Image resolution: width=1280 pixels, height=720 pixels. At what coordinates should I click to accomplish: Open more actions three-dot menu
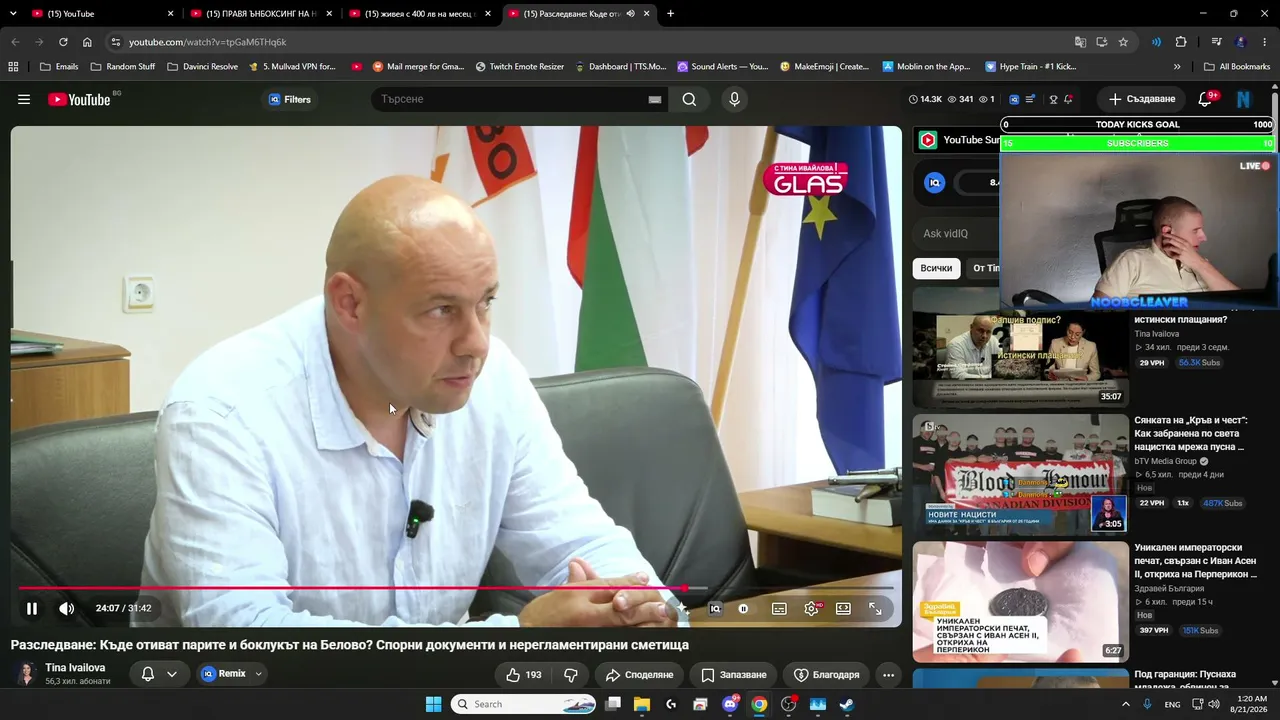(x=888, y=675)
